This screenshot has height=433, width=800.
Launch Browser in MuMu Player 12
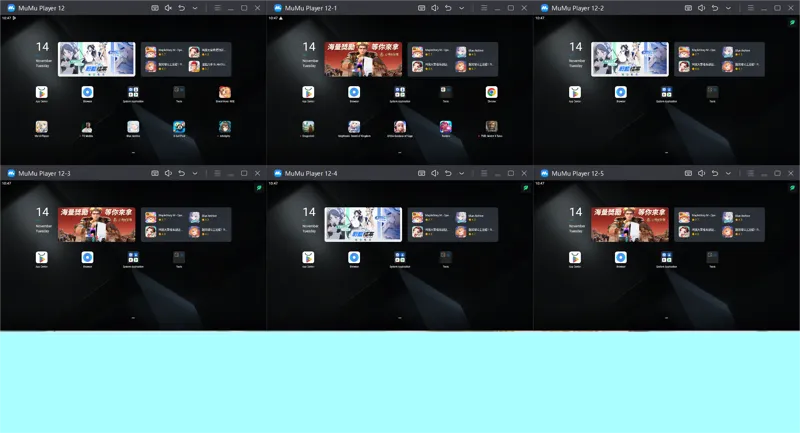[x=87, y=92]
